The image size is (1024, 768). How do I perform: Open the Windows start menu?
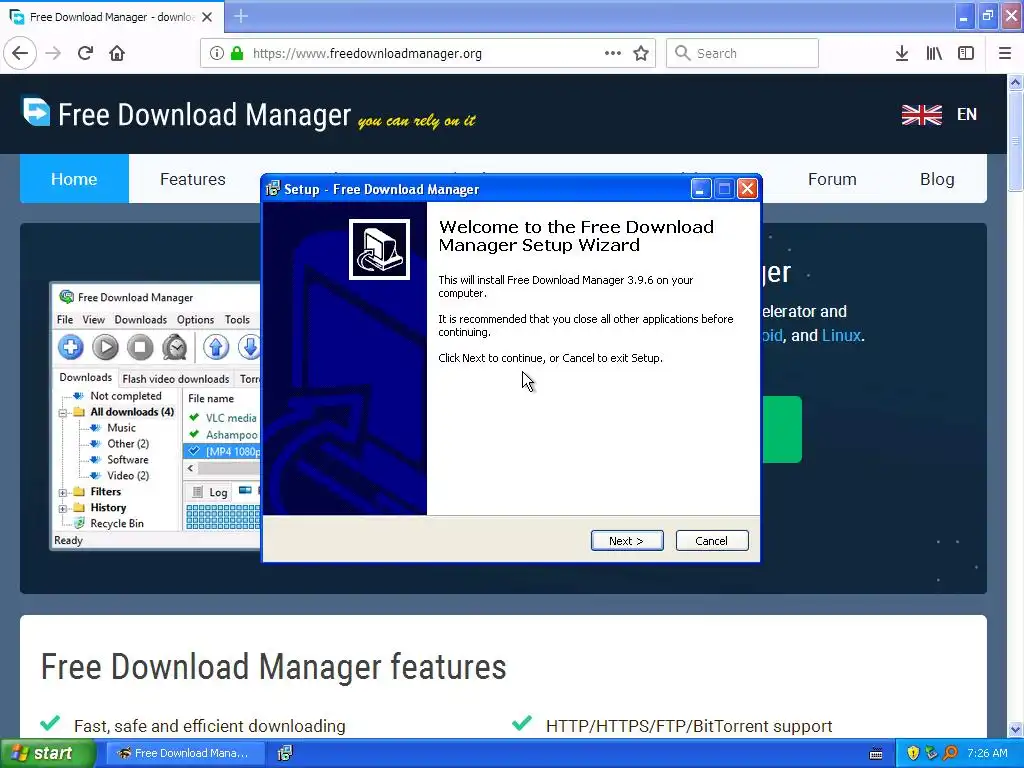pos(48,753)
